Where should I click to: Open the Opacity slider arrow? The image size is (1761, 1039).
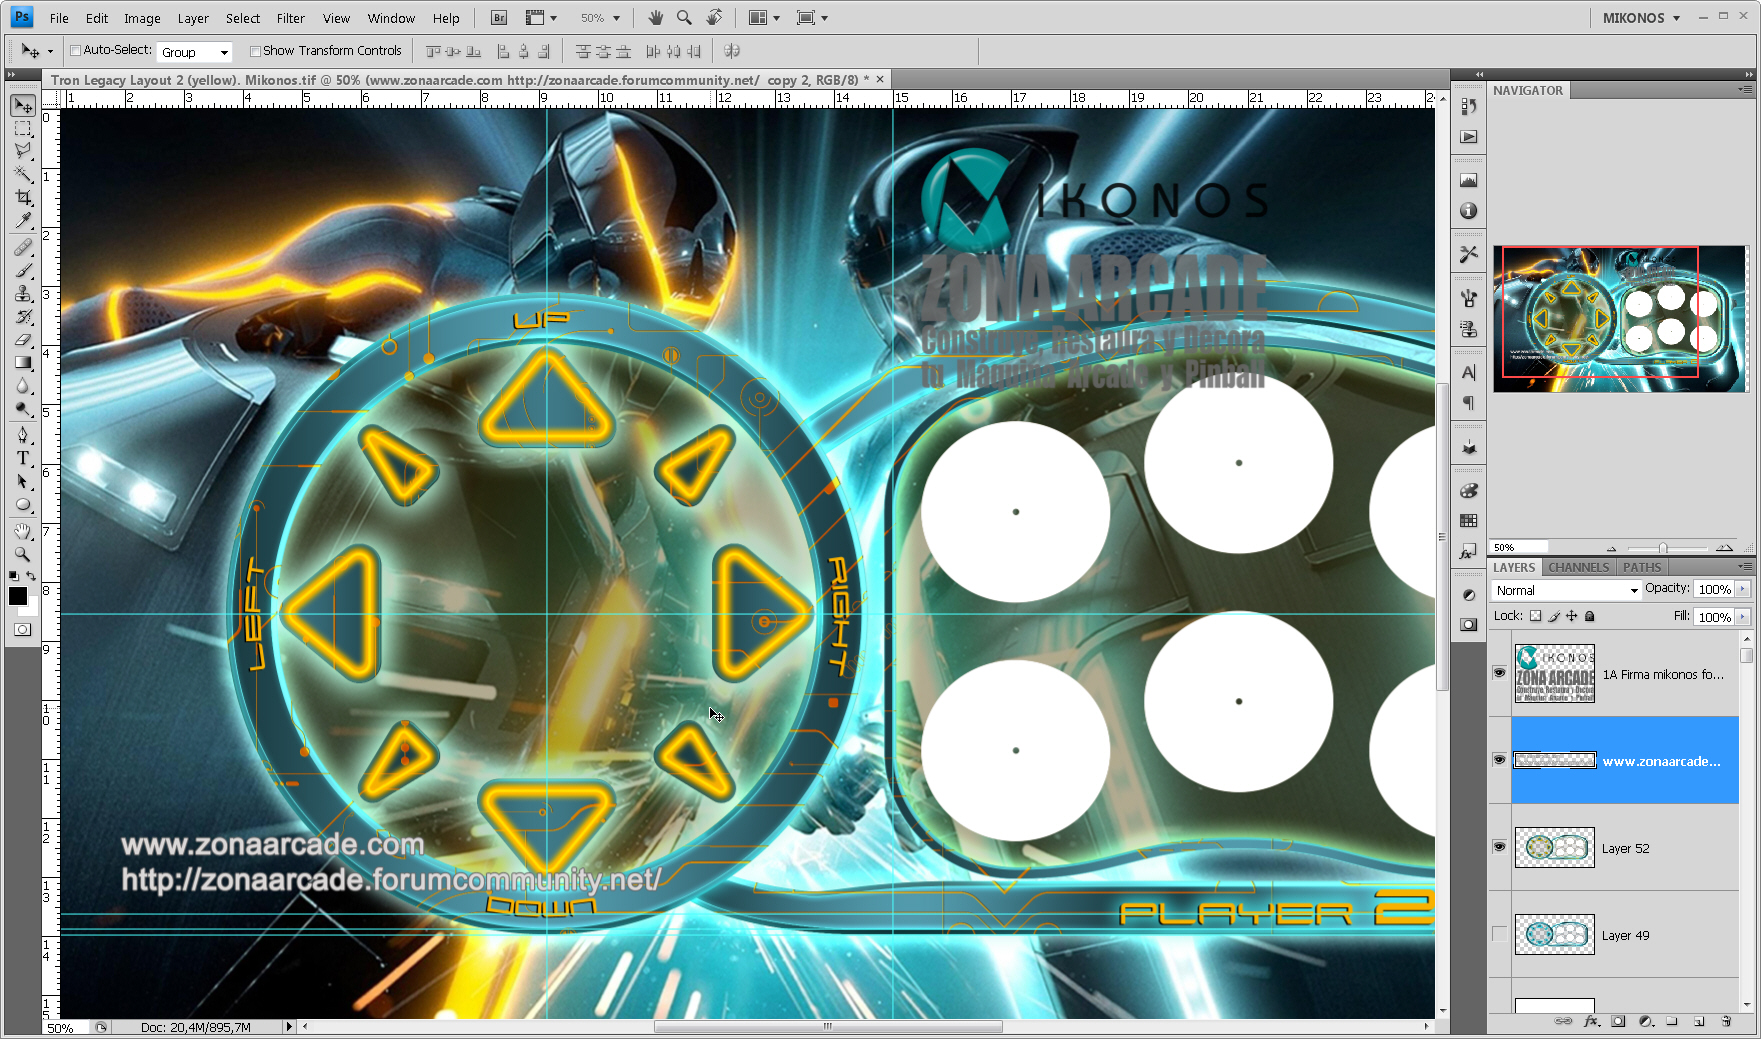click(x=1744, y=589)
